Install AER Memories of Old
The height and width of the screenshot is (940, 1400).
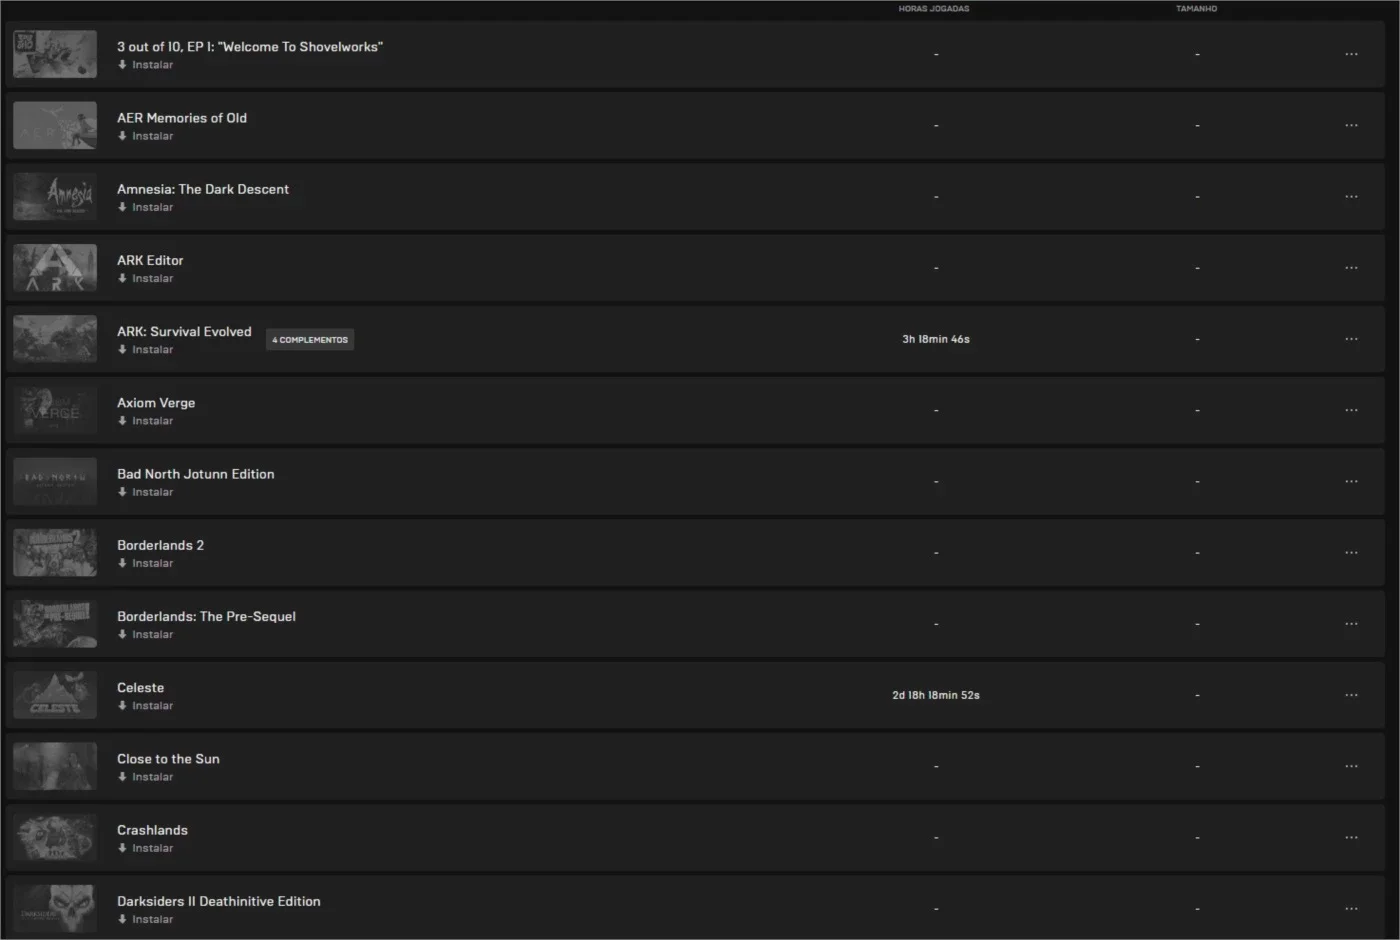145,136
